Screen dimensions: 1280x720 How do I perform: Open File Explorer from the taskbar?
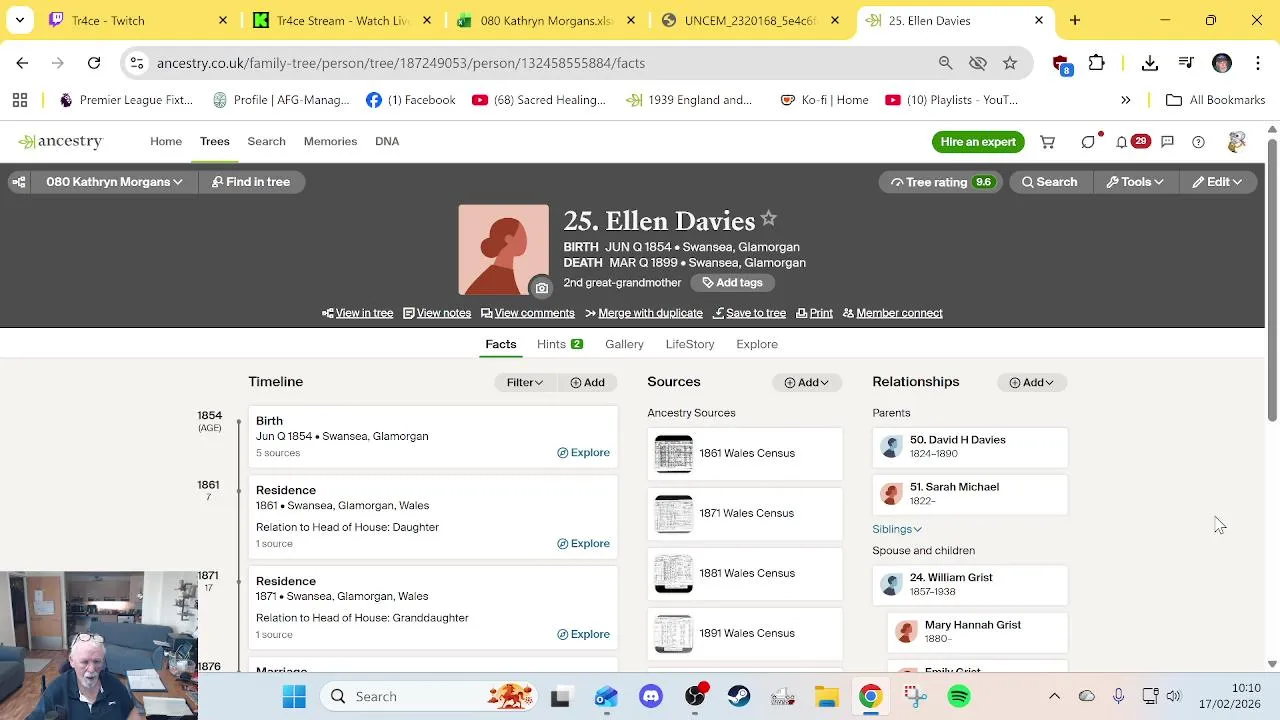point(827,696)
